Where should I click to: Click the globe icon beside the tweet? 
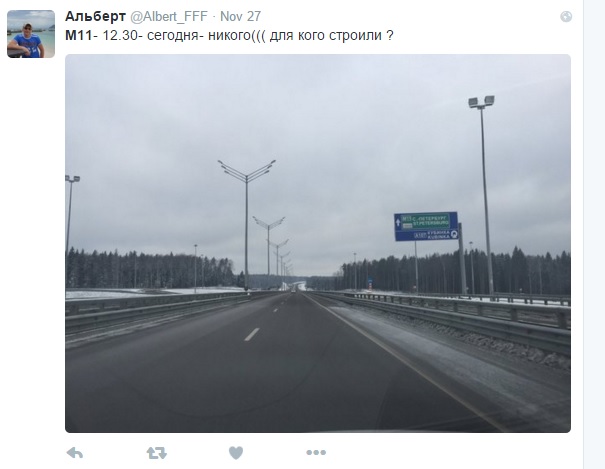(566, 17)
